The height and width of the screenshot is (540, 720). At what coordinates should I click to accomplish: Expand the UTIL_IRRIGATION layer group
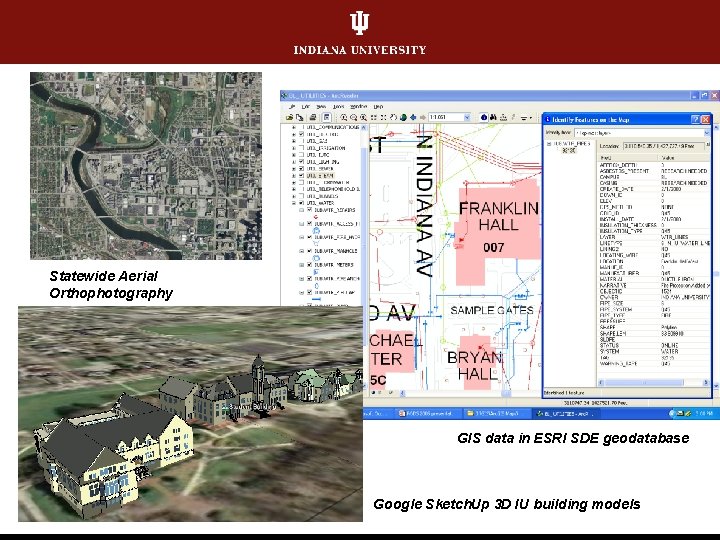[294, 148]
